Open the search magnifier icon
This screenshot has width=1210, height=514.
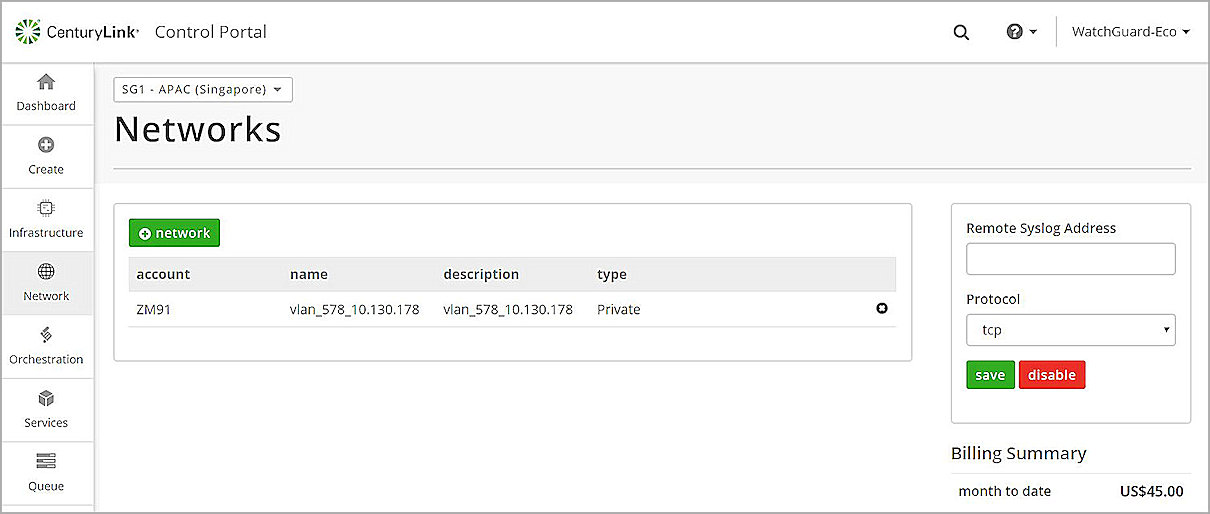point(961,32)
